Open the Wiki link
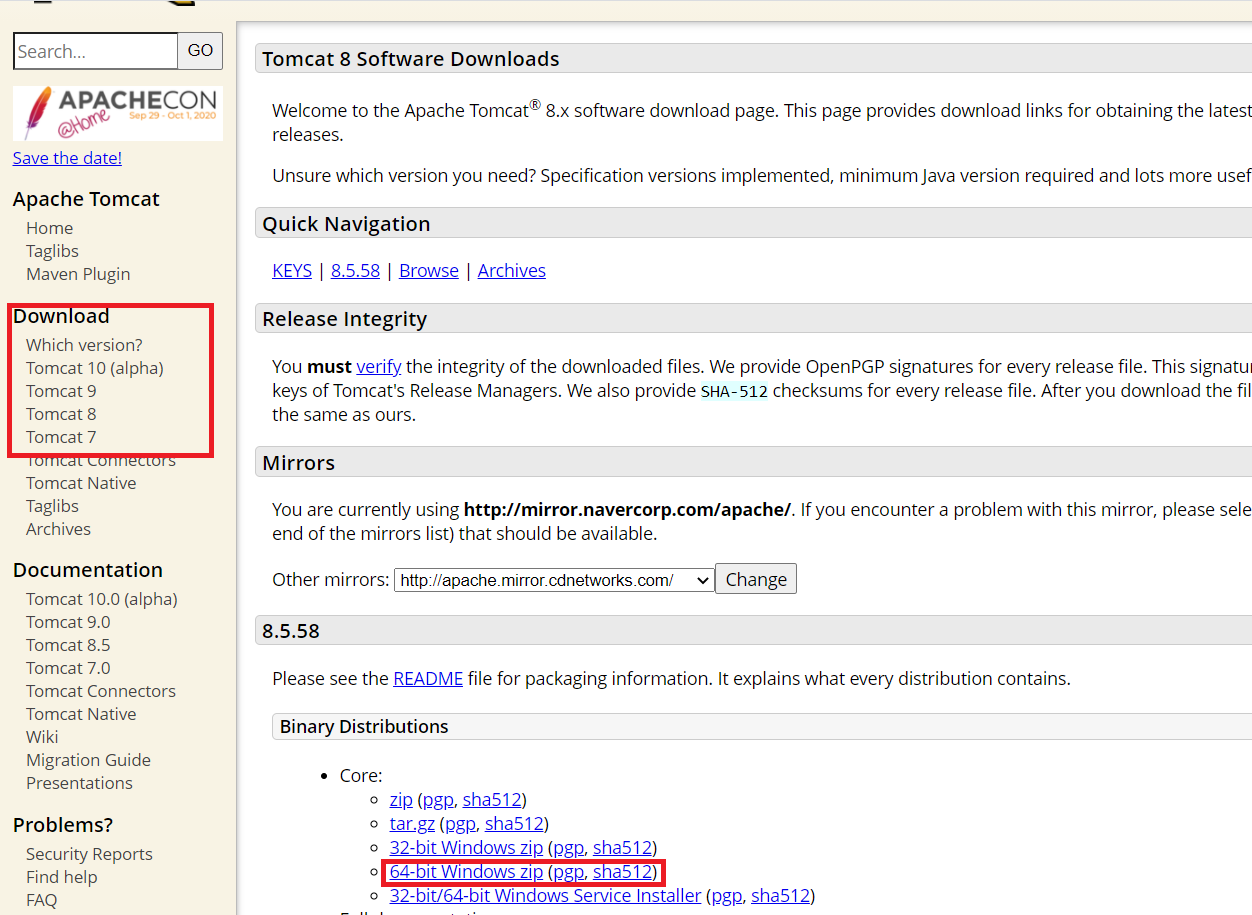Screen dimensions: 1252x915 click(42, 737)
